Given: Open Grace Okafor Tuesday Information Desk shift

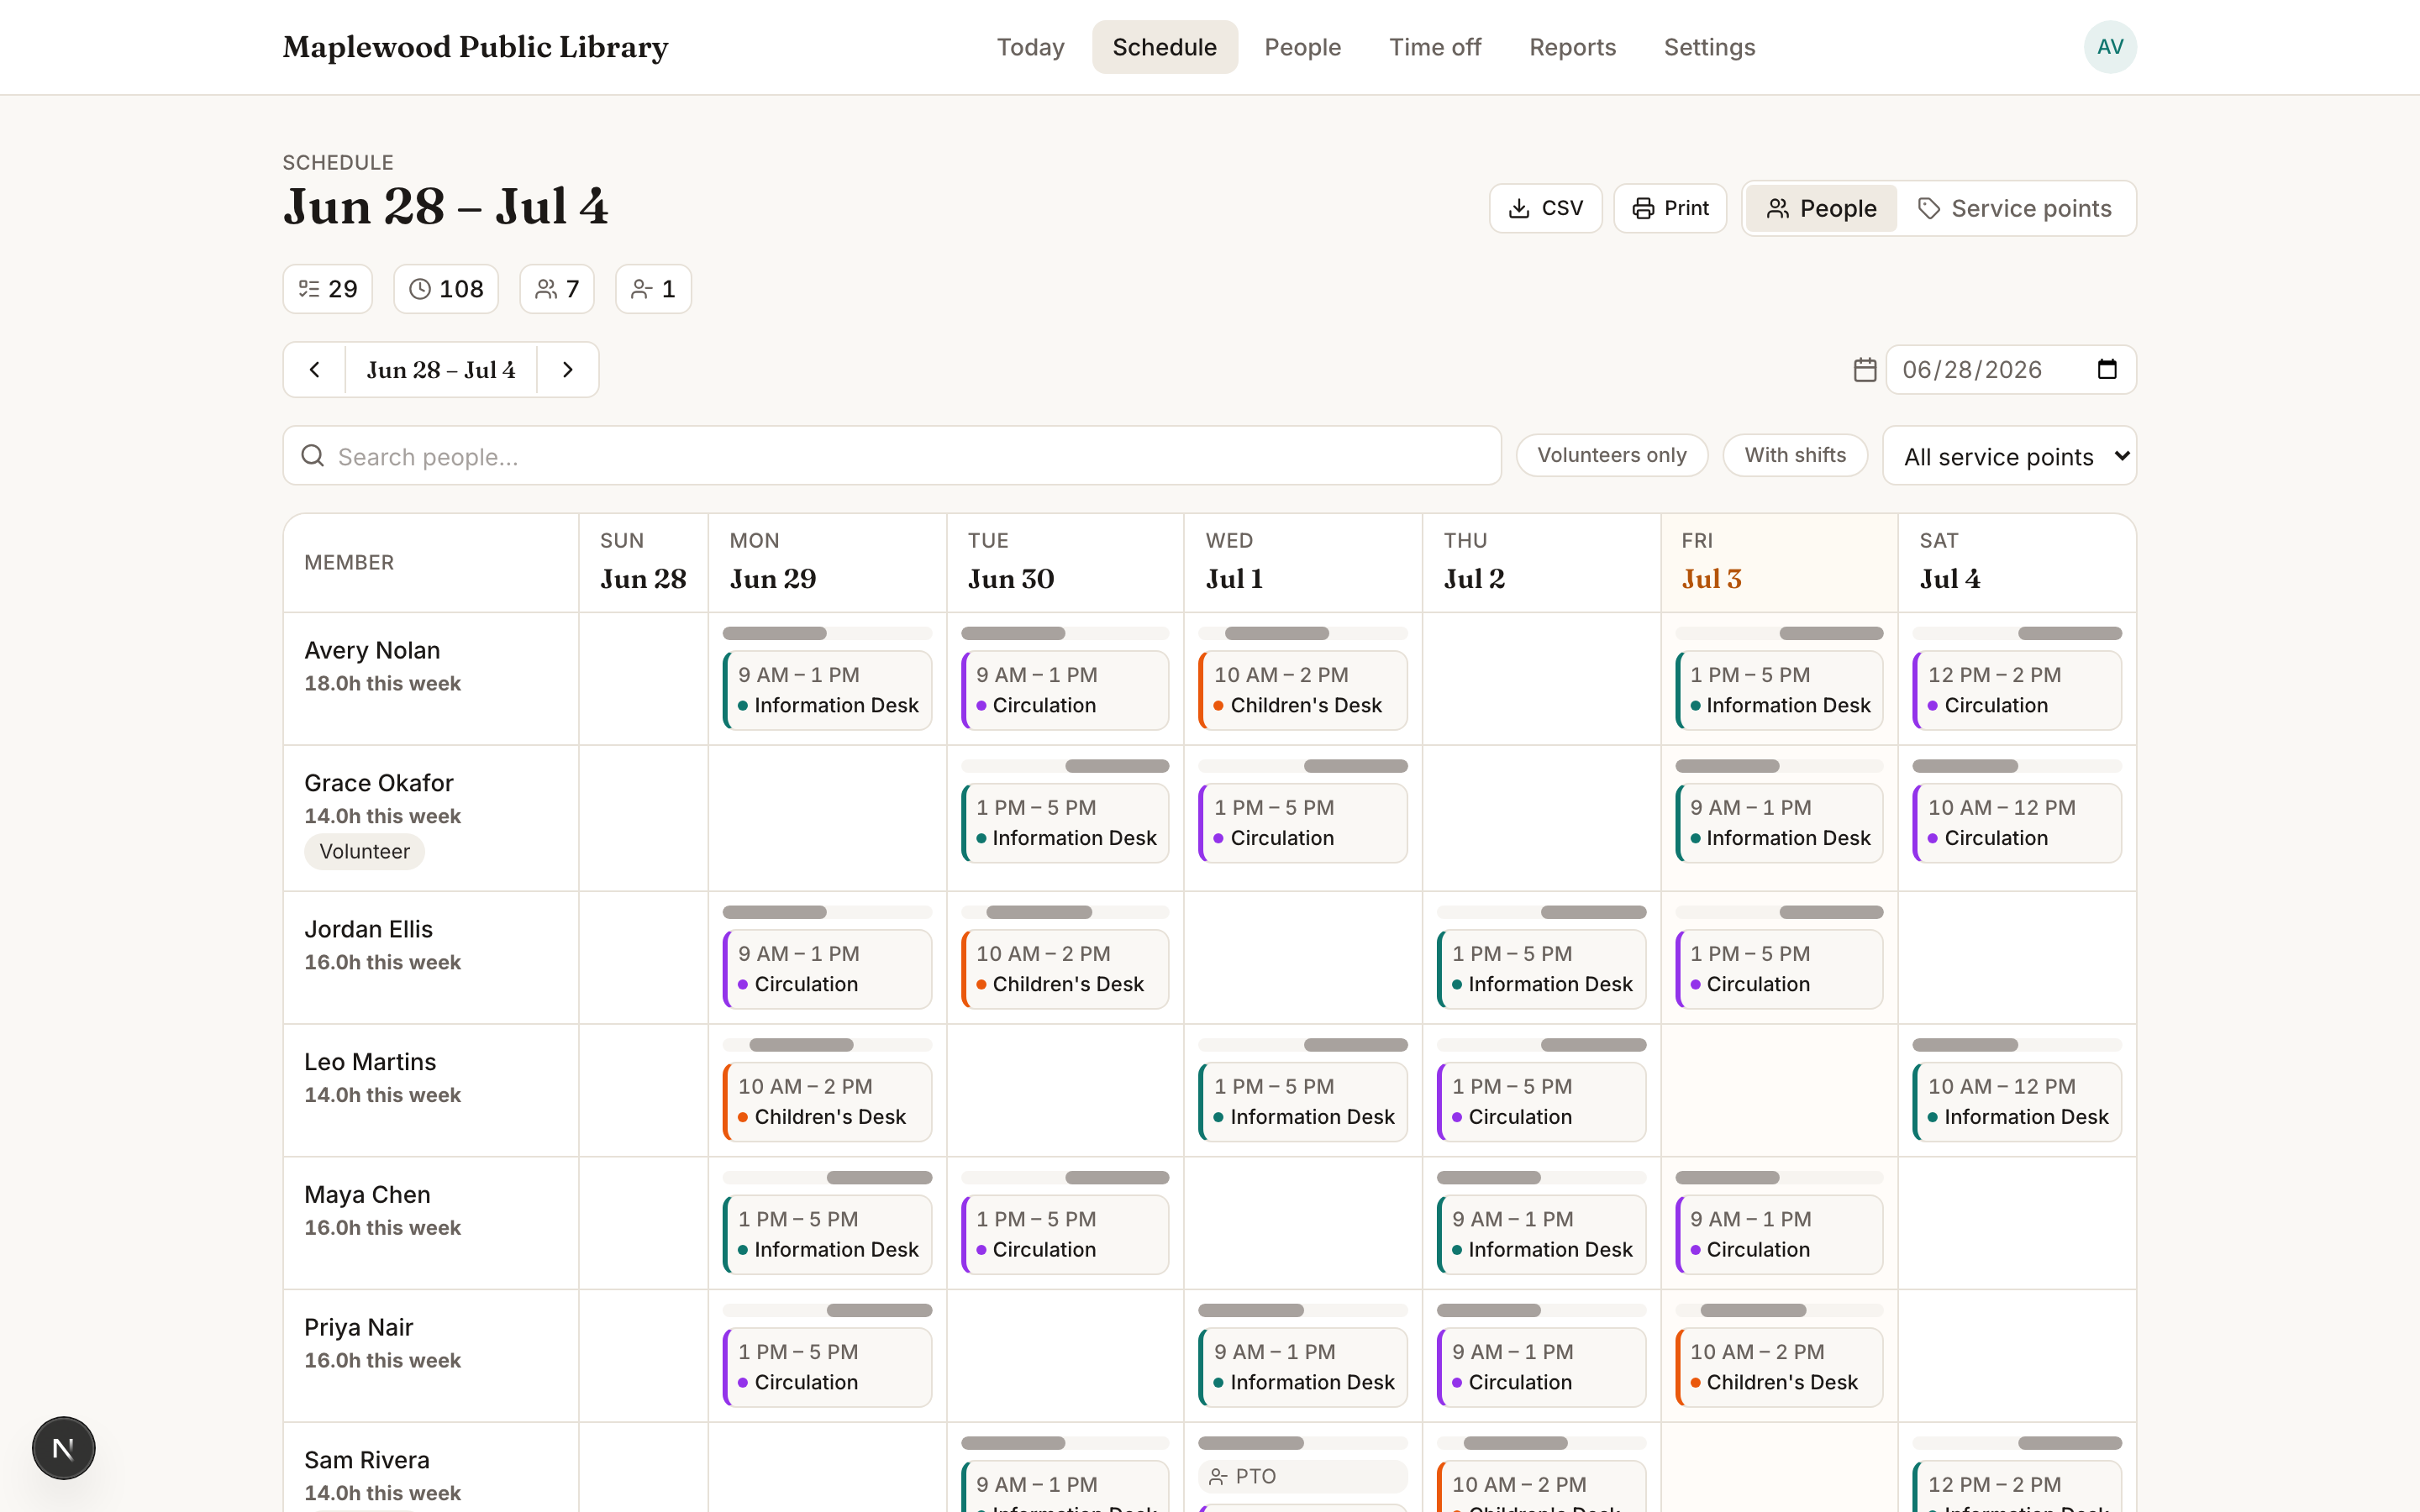Looking at the screenshot, I should click(x=1065, y=823).
